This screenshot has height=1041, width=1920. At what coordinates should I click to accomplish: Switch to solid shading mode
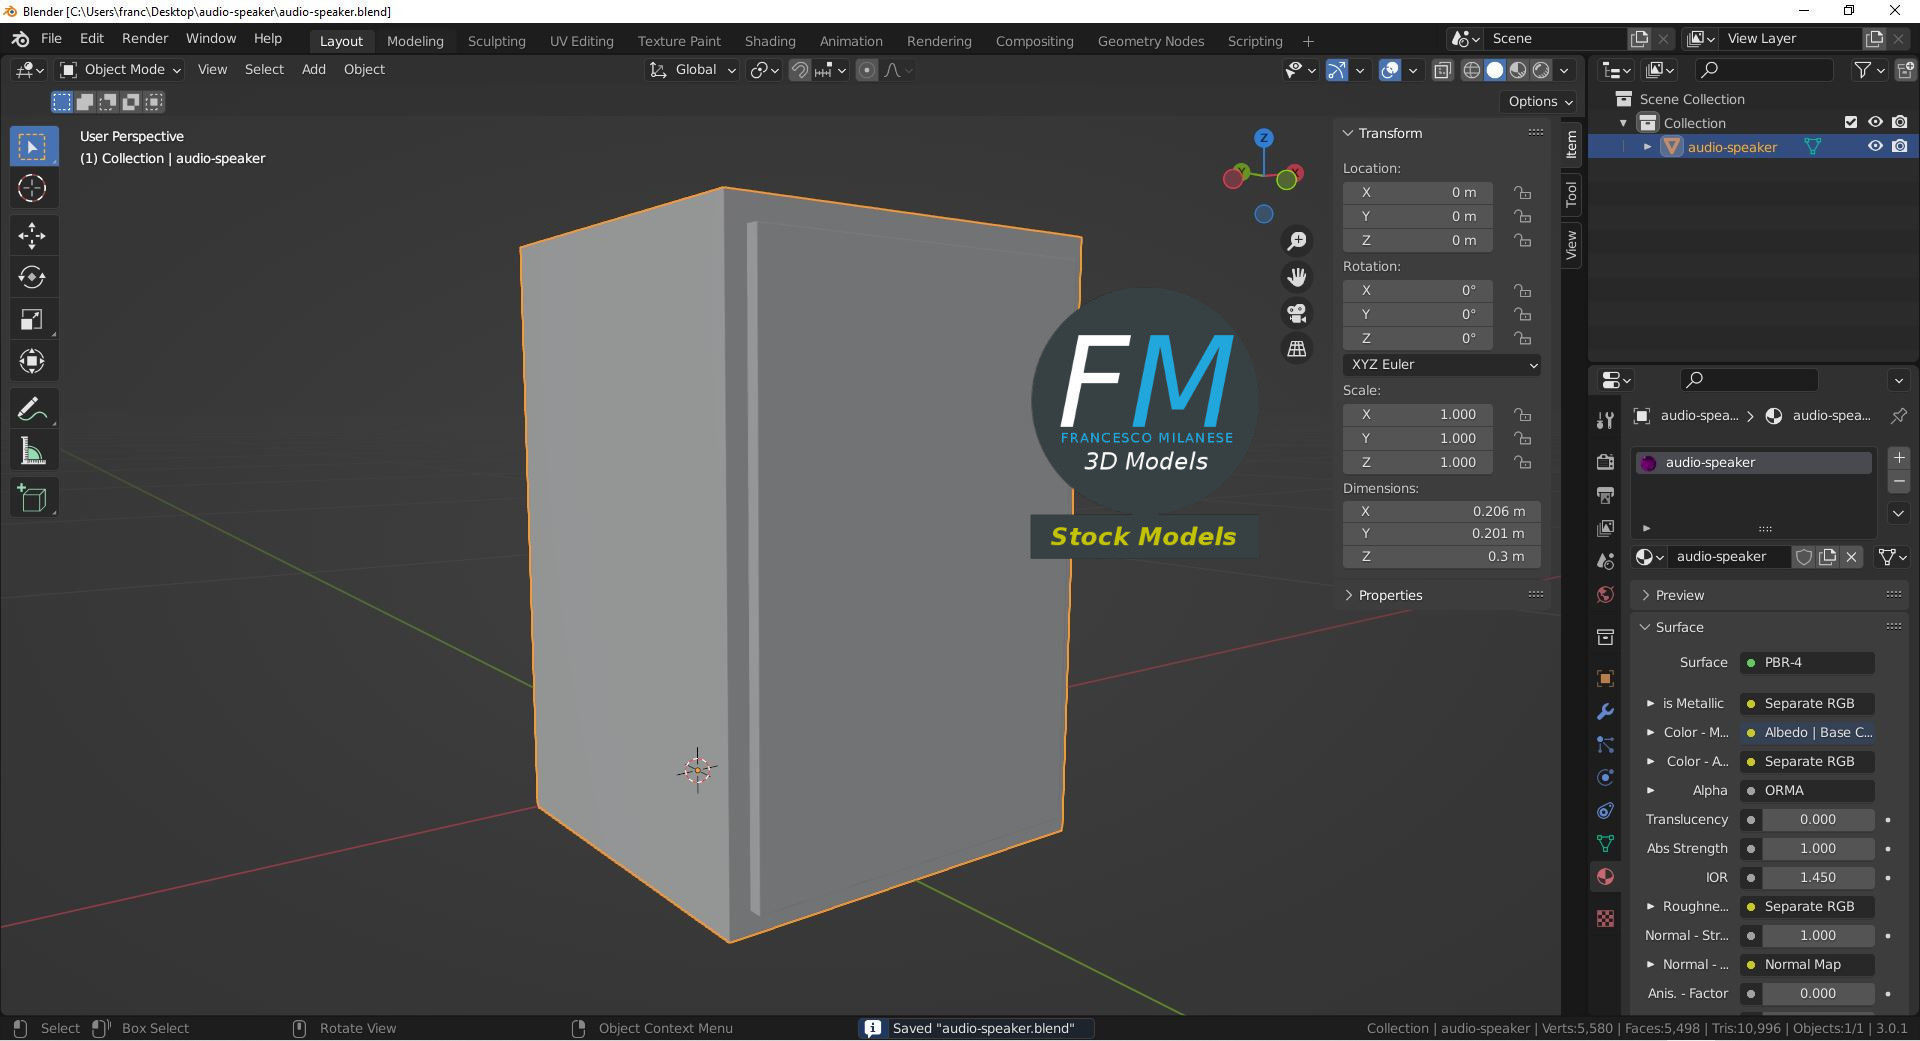click(1495, 70)
